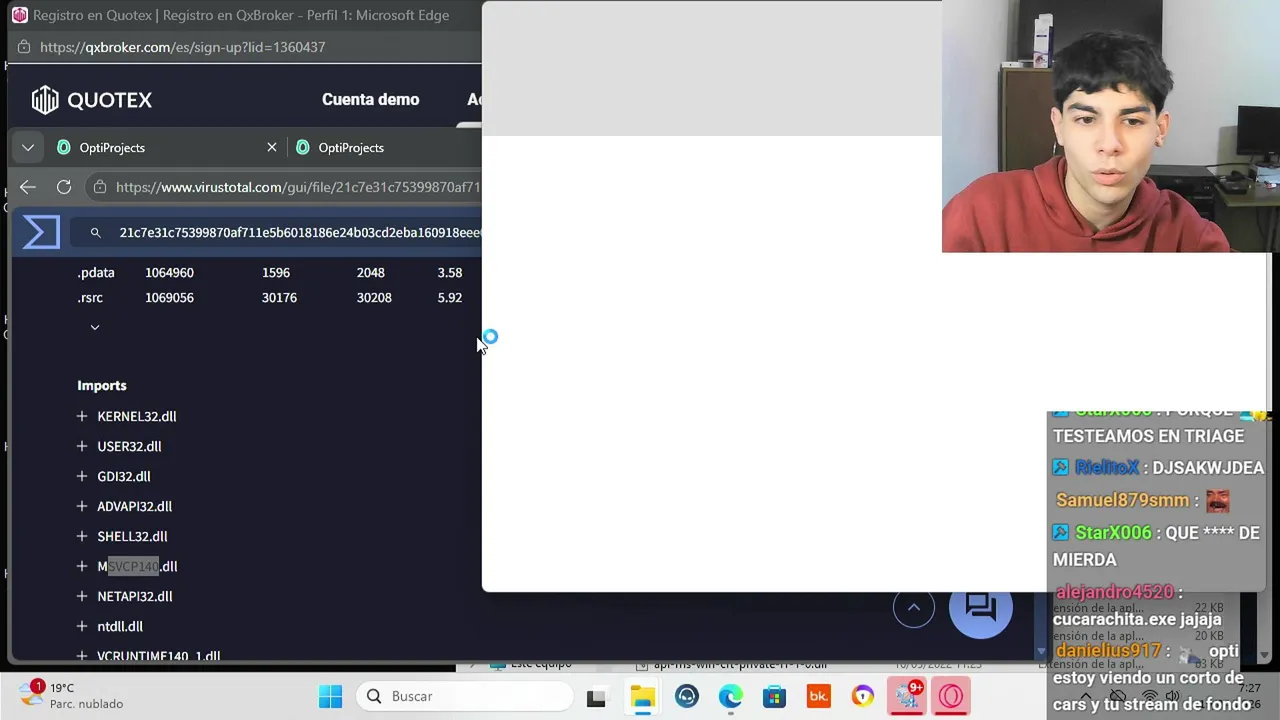Open Task View on the taskbar

coord(596,696)
